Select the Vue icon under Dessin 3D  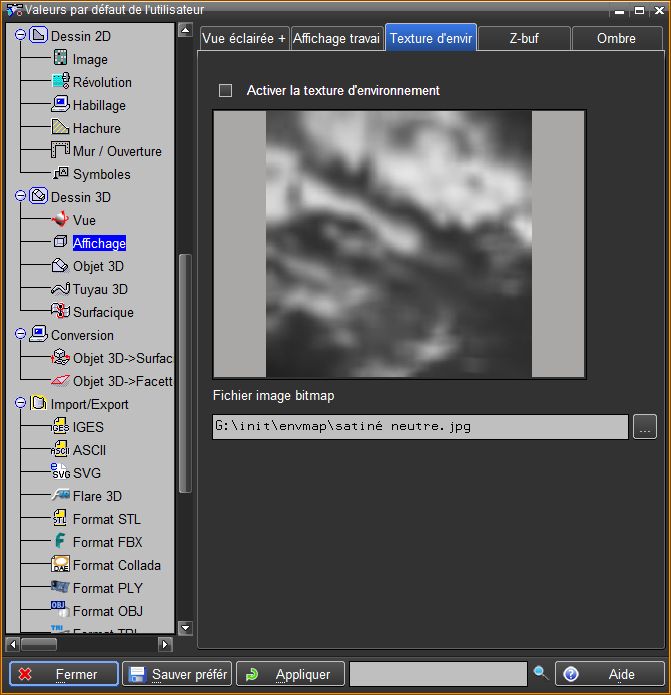pos(60,220)
